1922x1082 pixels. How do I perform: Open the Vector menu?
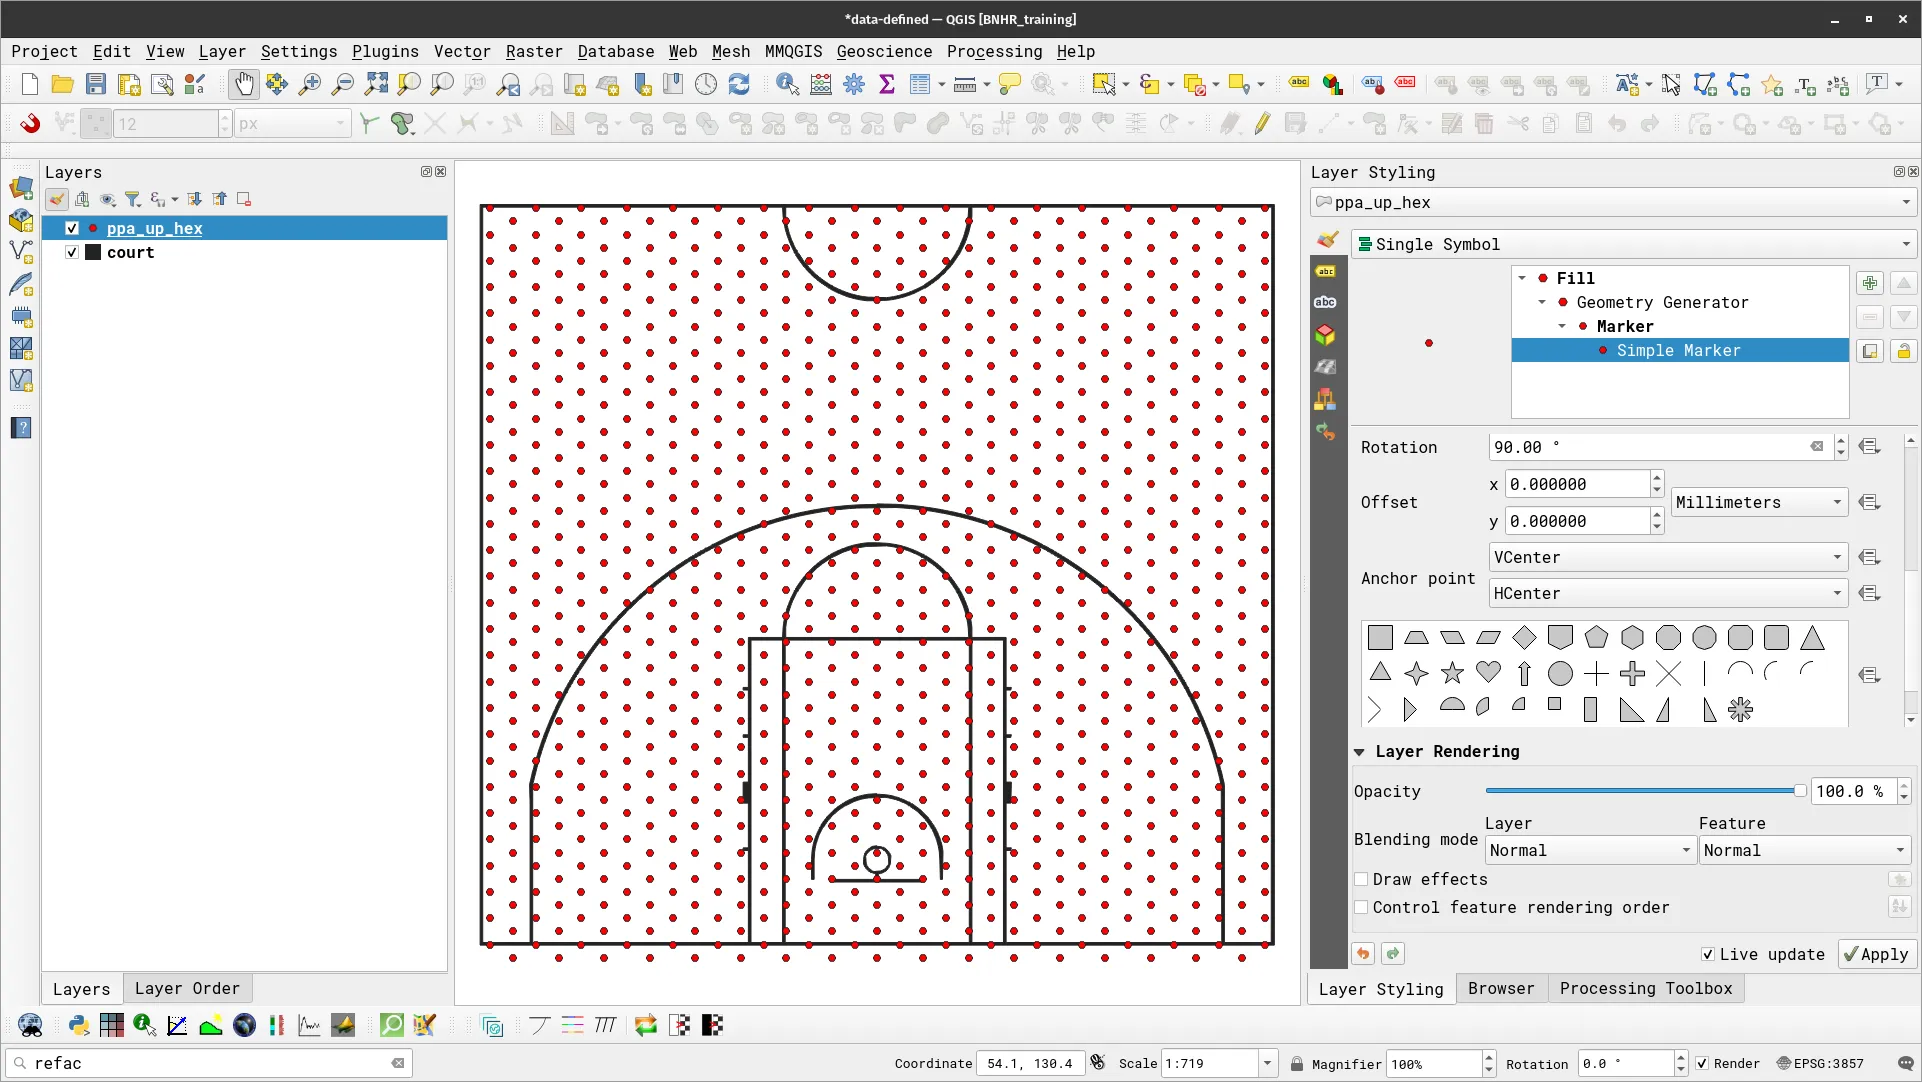pyautogui.click(x=461, y=51)
